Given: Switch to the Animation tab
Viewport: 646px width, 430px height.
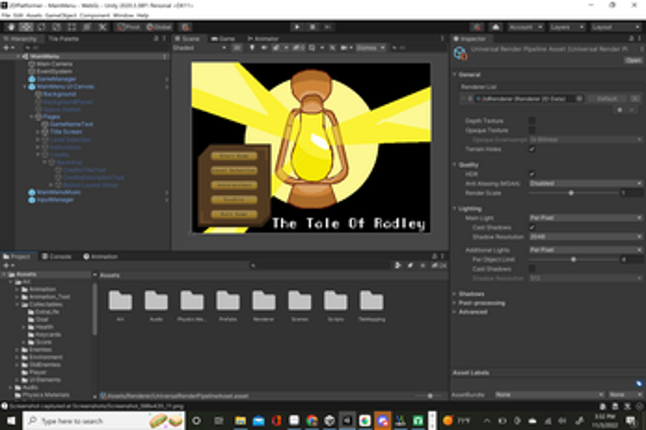Looking at the screenshot, I should (101, 257).
